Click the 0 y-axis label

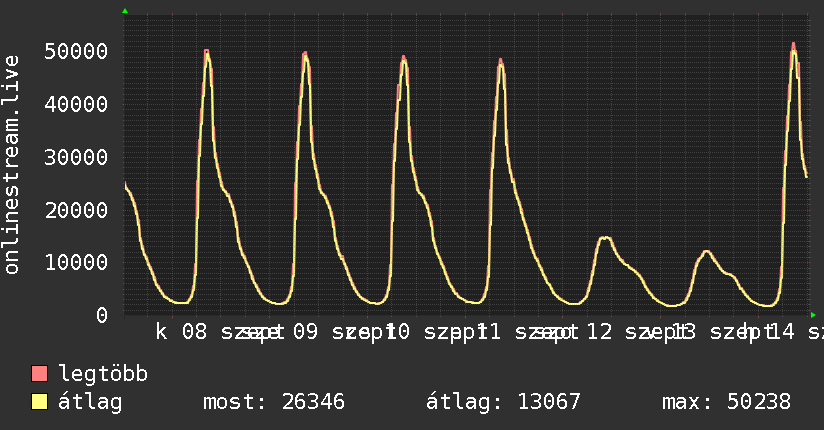click(x=102, y=315)
